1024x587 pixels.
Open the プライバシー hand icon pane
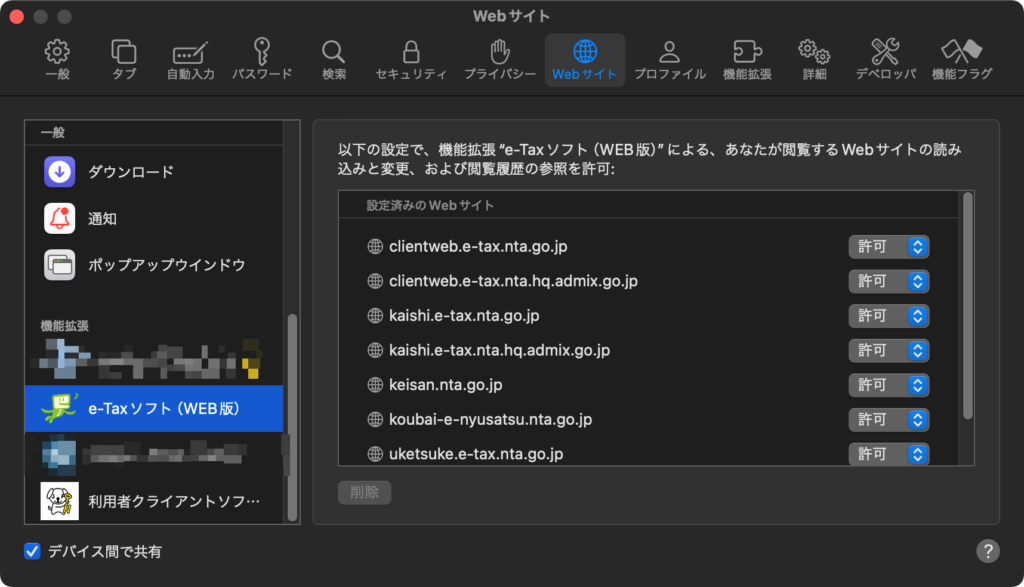tap(499, 60)
